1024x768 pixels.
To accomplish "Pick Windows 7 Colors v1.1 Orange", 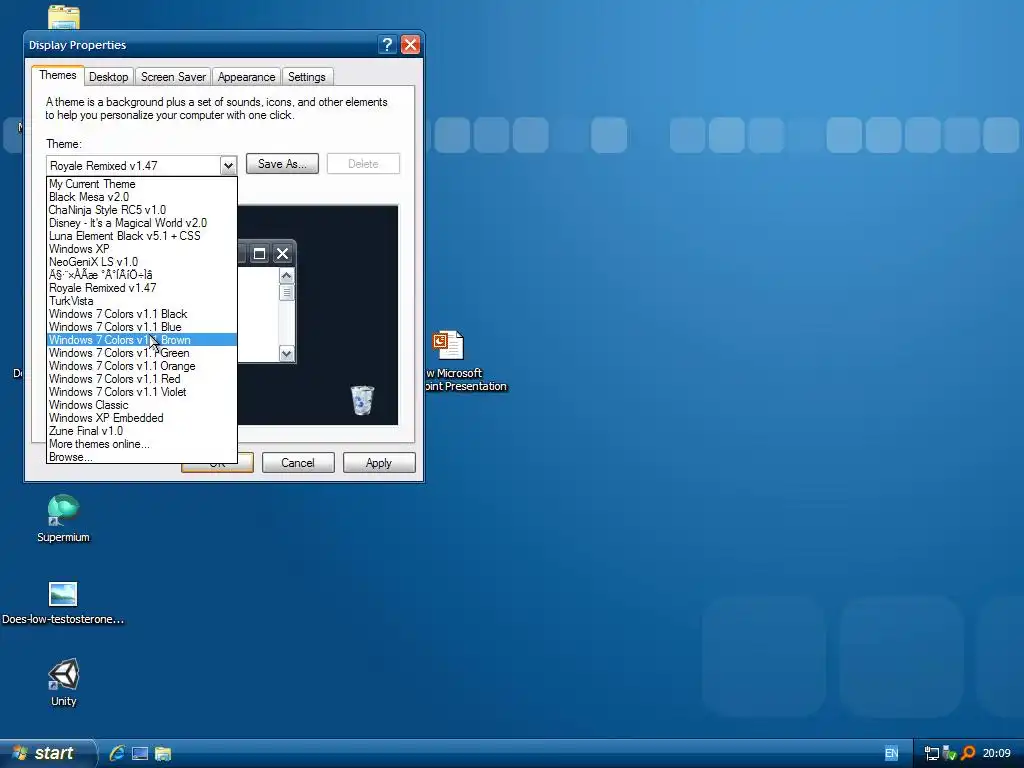I will 142,366.
